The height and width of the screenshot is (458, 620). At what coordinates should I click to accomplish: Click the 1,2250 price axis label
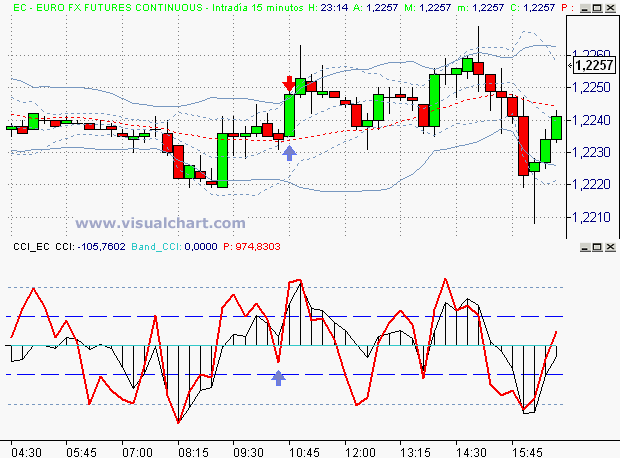(592, 87)
